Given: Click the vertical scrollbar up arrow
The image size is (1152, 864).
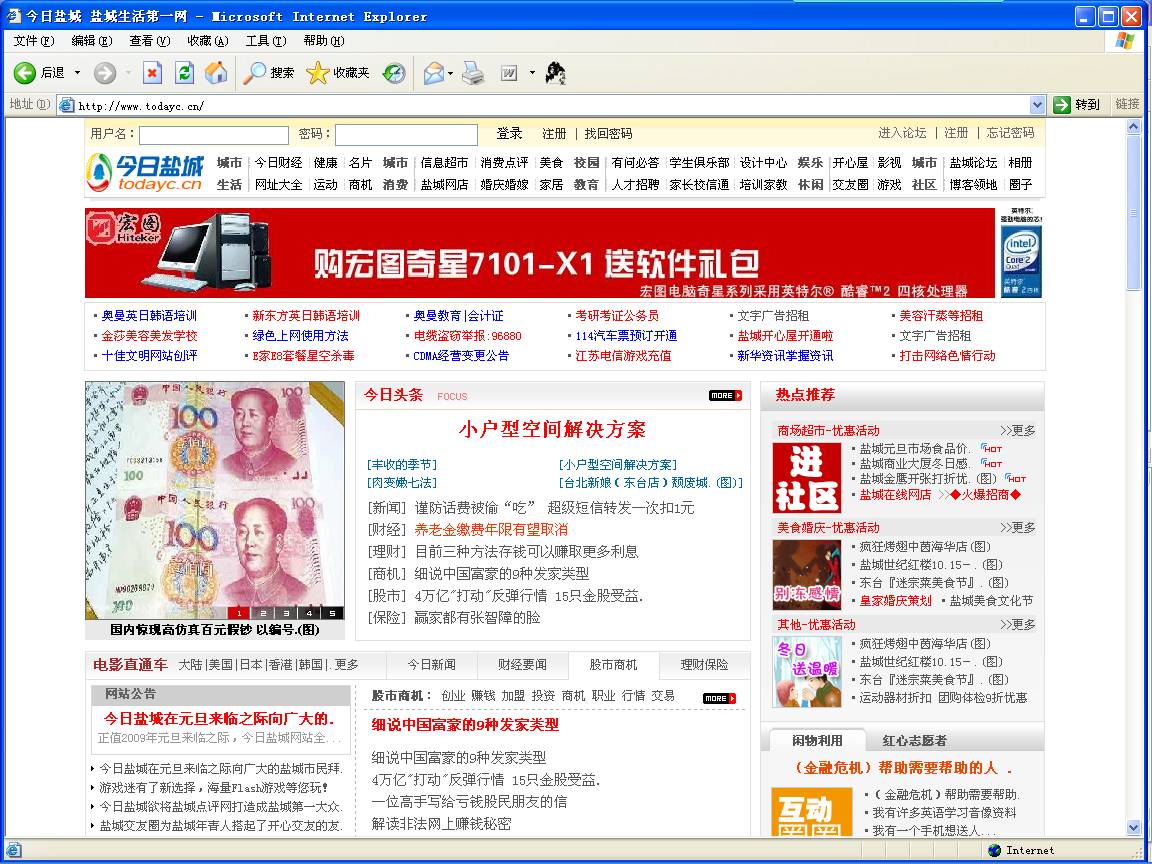Looking at the screenshot, I should tap(1134, 126).
